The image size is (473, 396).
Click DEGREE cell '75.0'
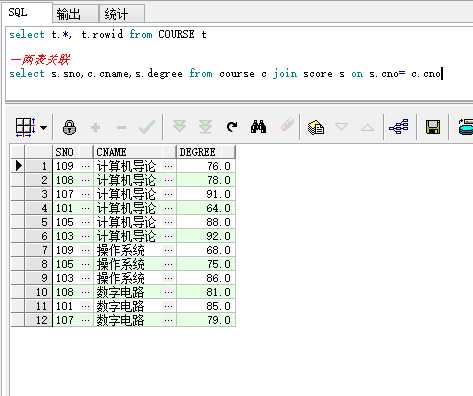pos(206,264)
